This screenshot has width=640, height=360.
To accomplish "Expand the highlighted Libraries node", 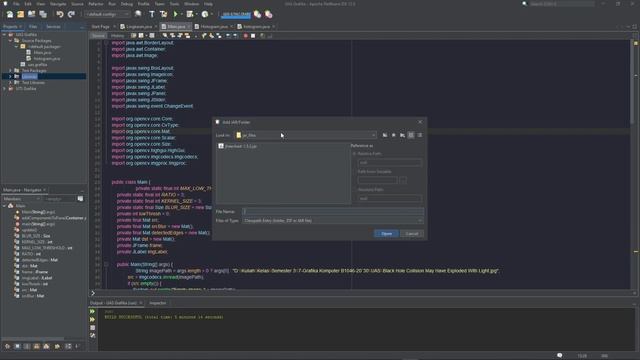I will 11,76.
